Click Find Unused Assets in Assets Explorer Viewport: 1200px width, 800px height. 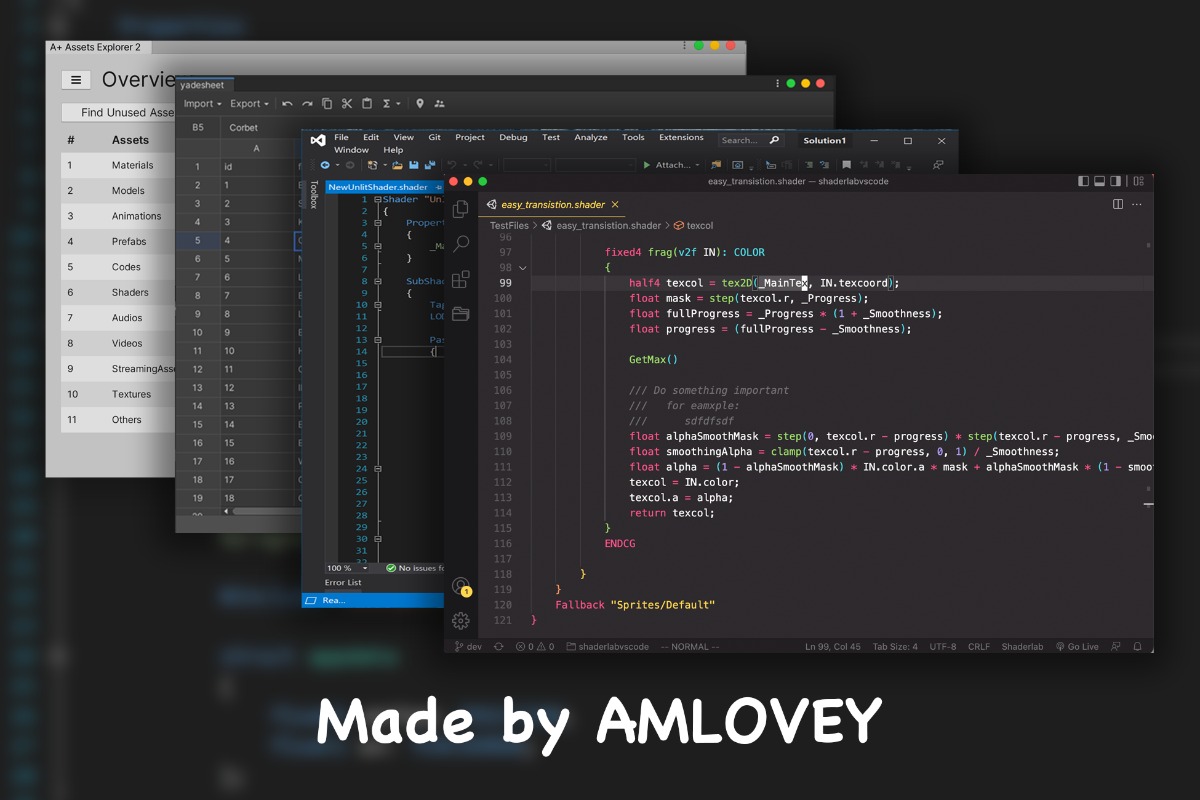tap(119, 113)
